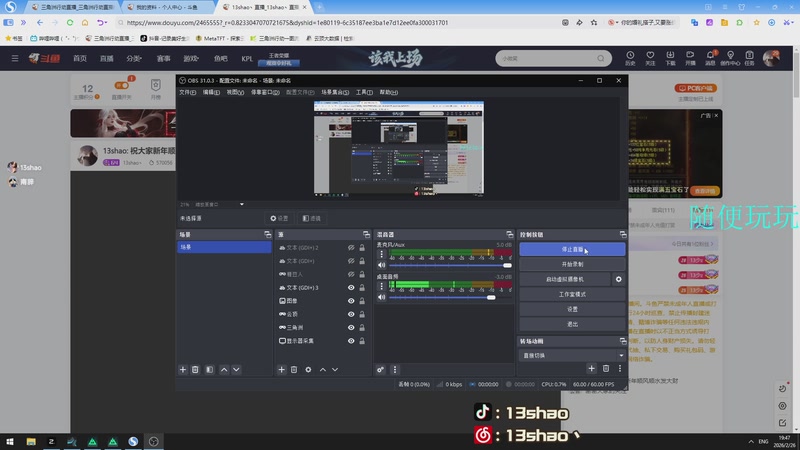The width and height of the screenshot is (800, 450).
Task: Click the browser refresh icon
Action: 70,22
